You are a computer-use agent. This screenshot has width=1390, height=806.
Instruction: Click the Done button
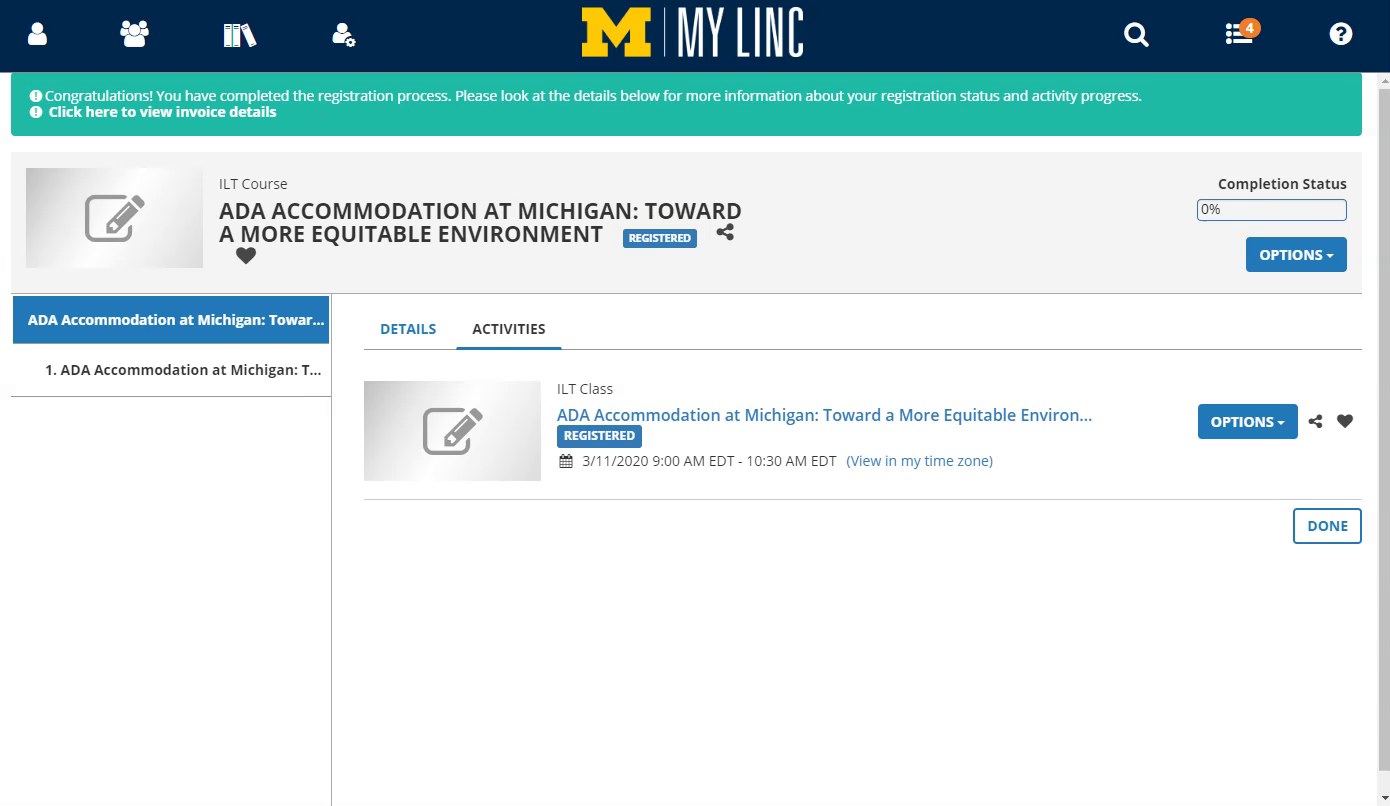point(1326,525)
